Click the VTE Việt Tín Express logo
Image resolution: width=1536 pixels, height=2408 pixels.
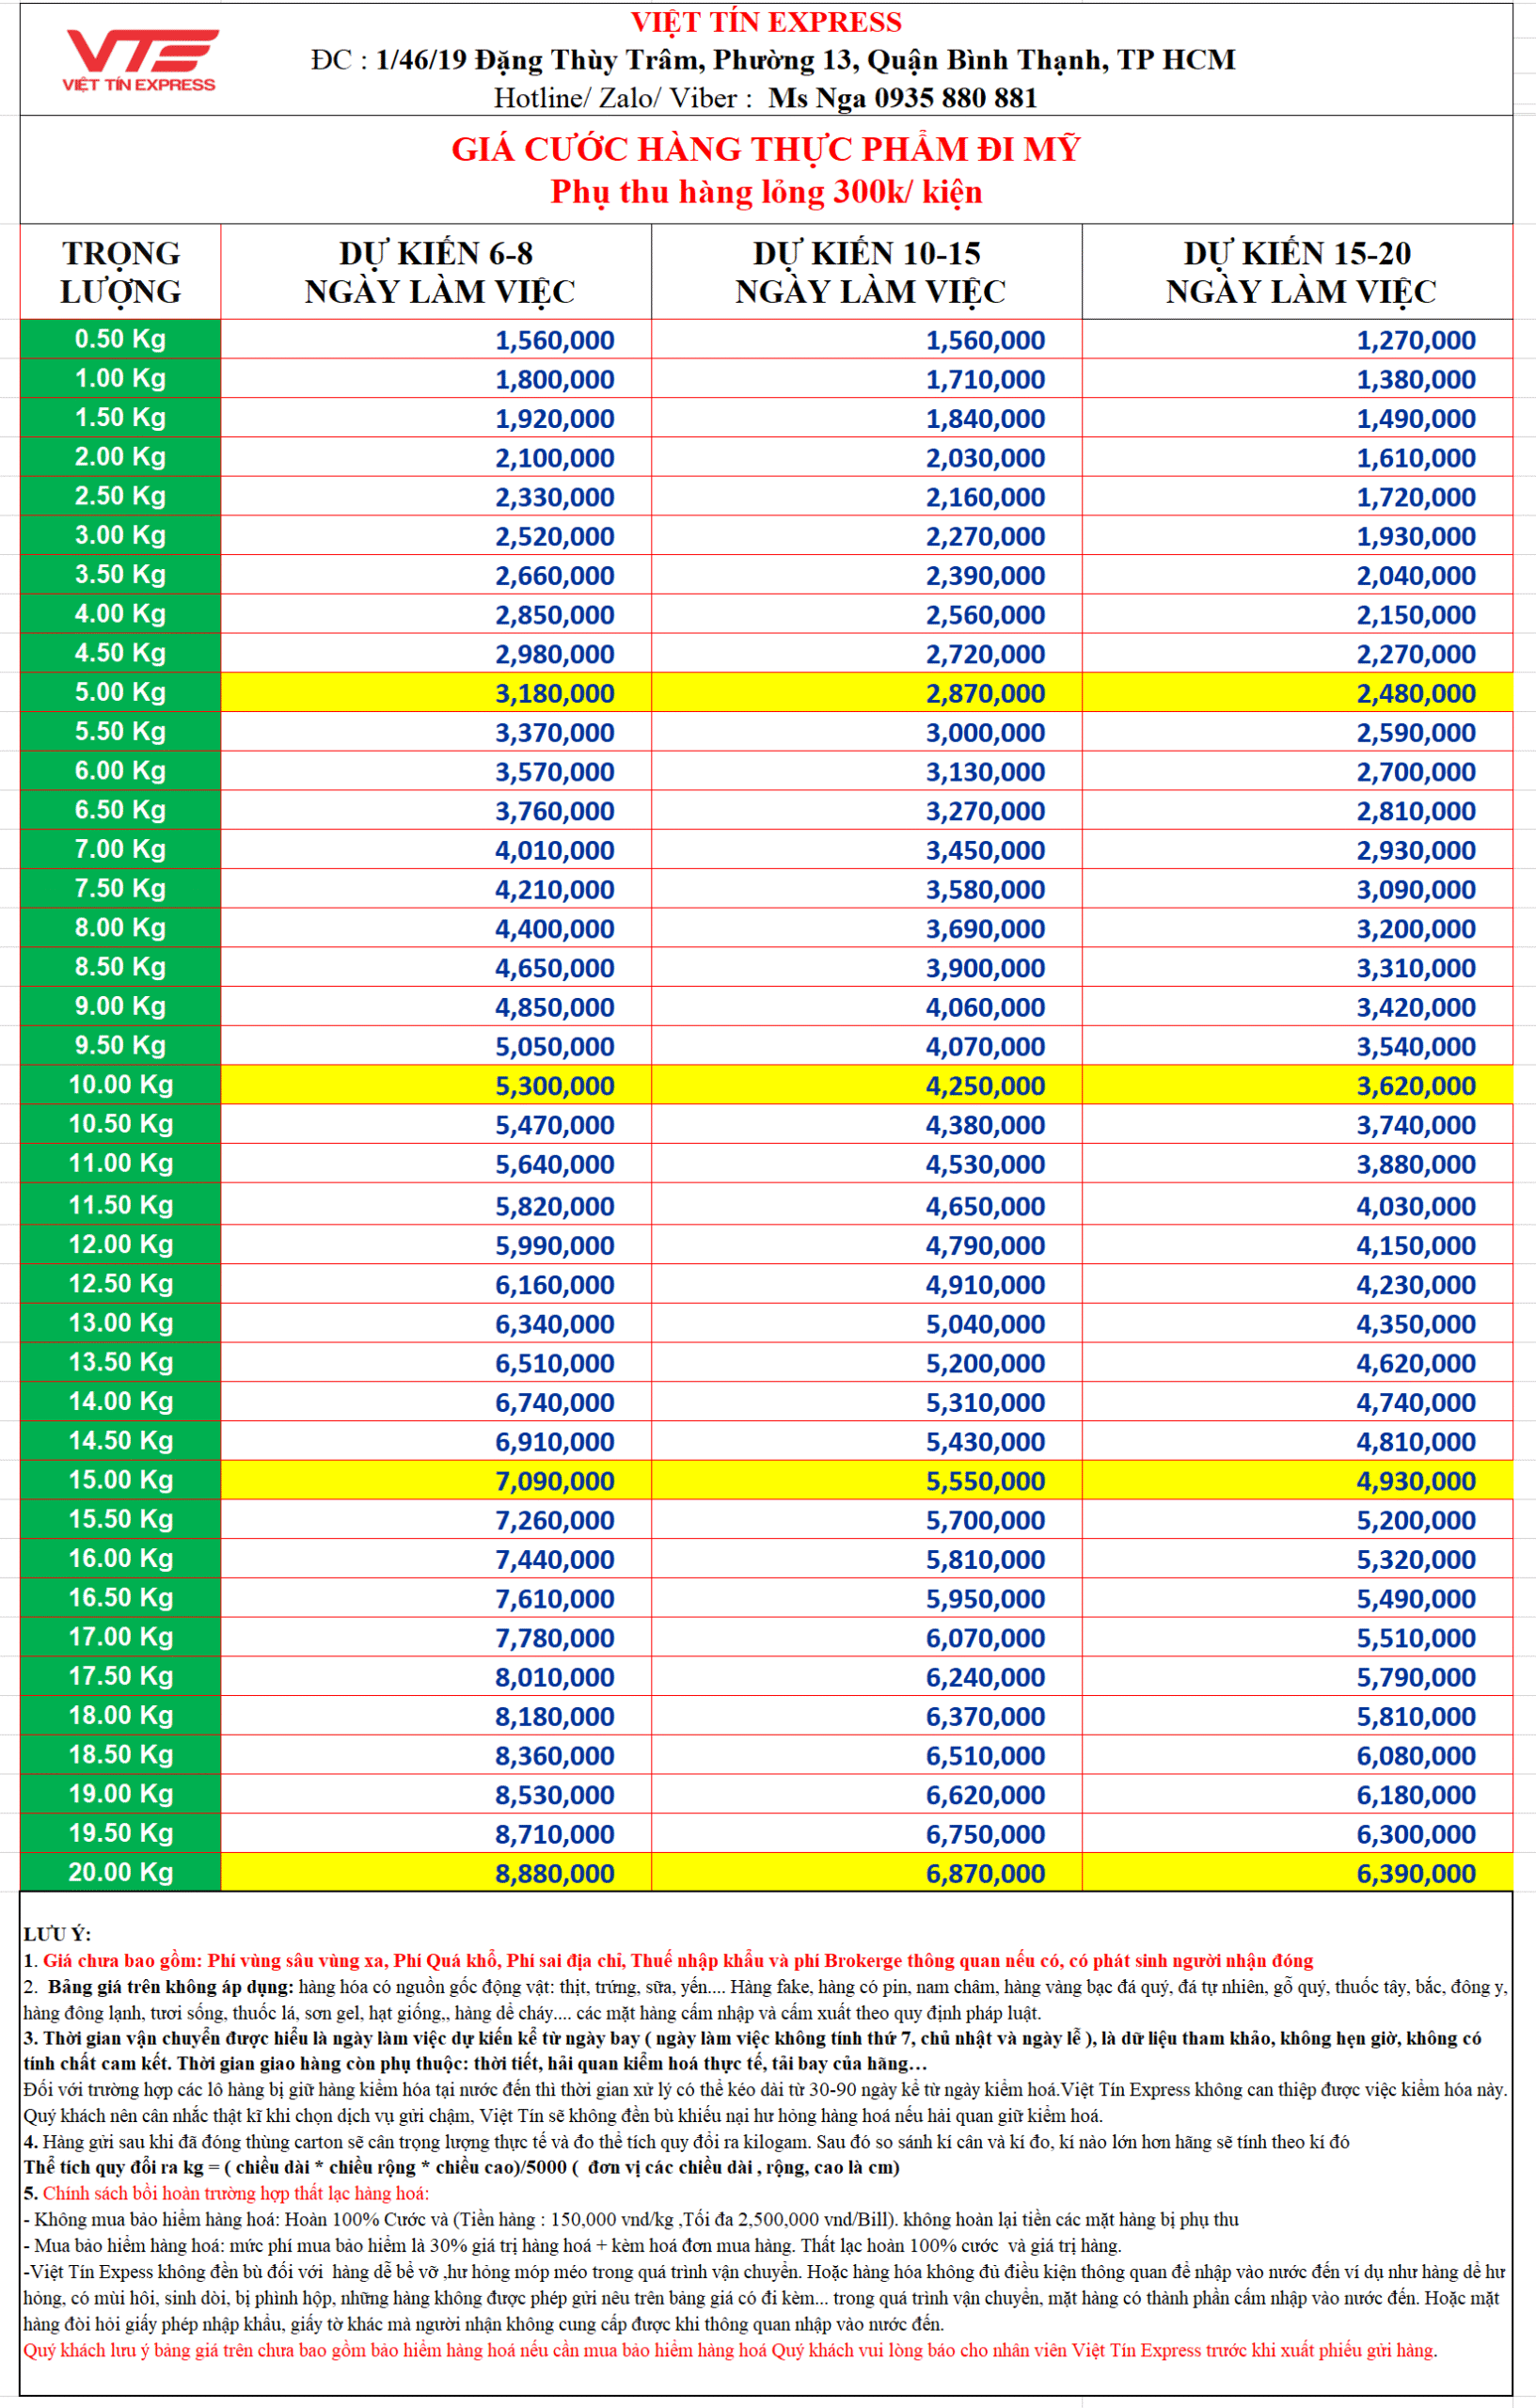pos(140,60)
